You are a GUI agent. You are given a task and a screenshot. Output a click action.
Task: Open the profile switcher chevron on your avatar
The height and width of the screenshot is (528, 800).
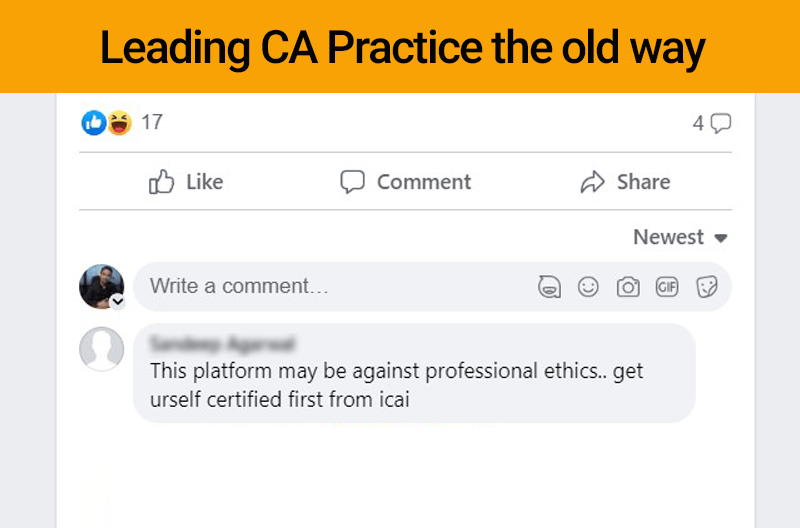(117, 301)
